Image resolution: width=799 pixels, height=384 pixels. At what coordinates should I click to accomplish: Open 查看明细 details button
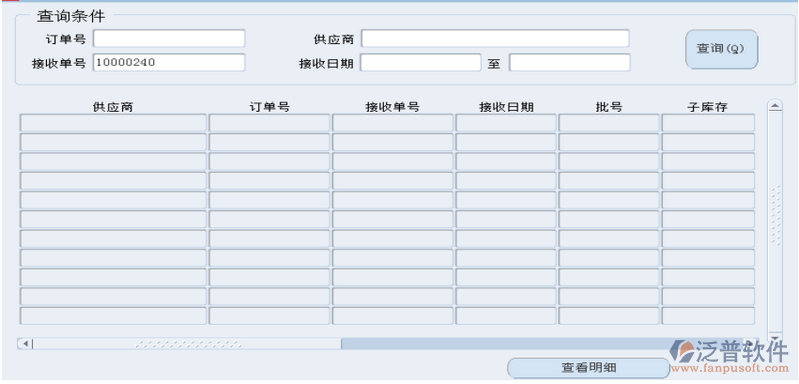[588, 368]
